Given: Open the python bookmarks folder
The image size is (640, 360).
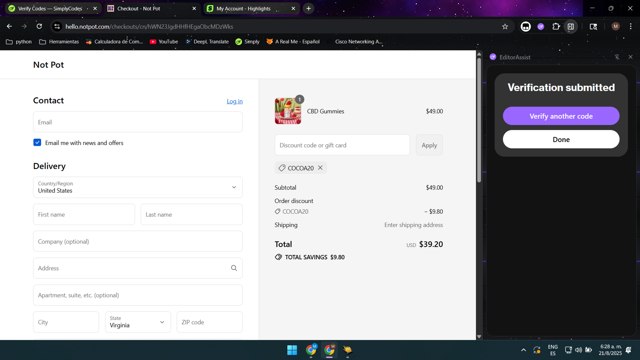Looking at the screenshot, I should (x=19, y=42).
